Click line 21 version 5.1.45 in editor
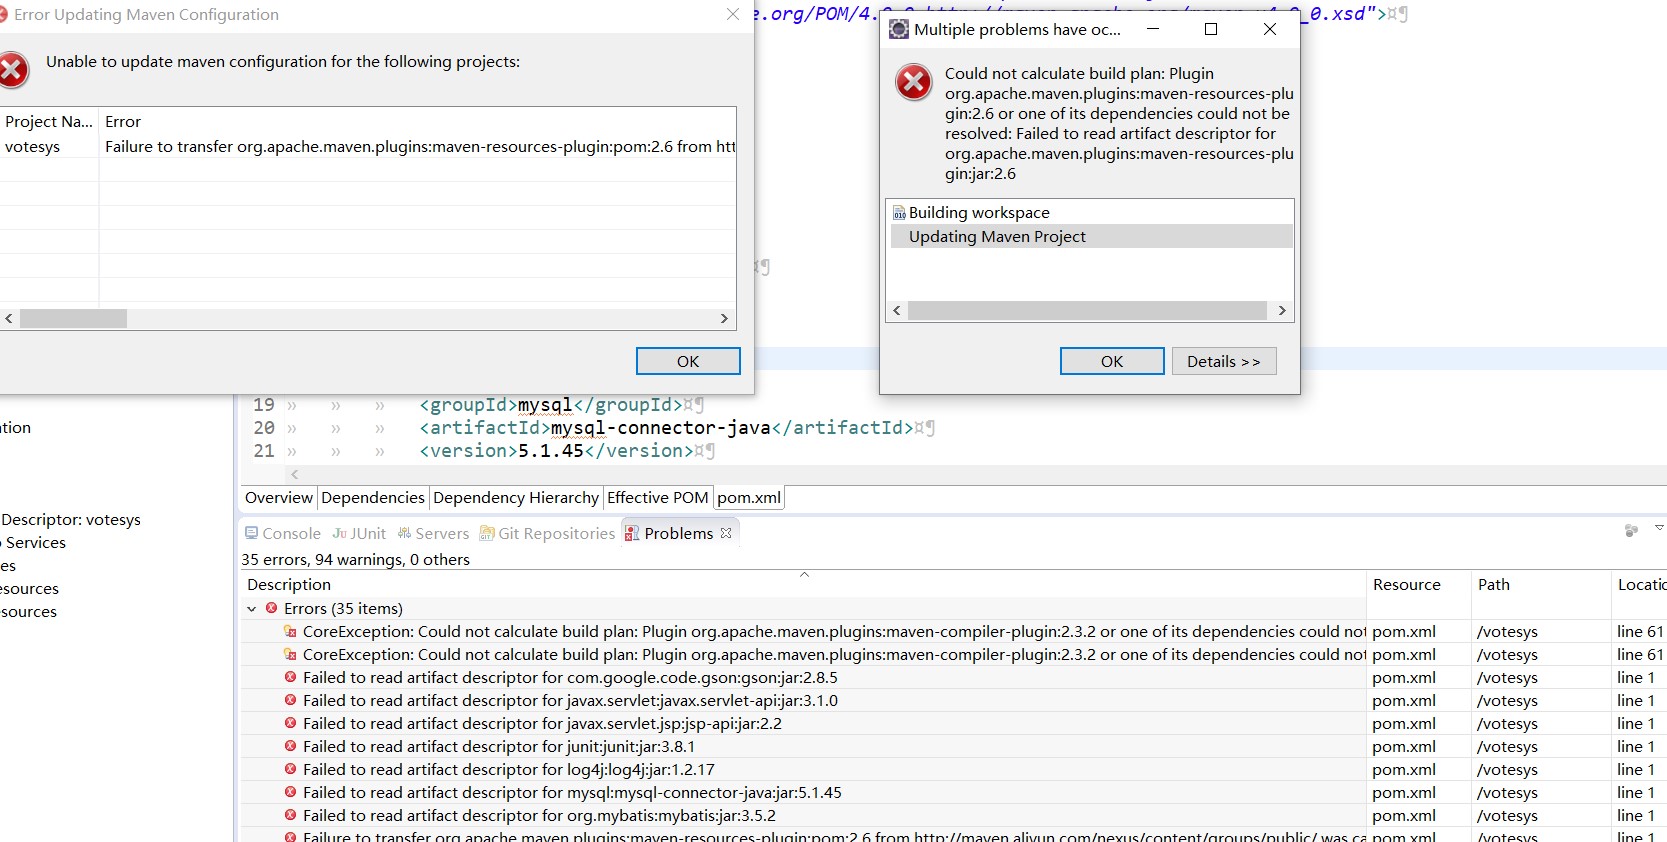 click(x=556, y=451)
